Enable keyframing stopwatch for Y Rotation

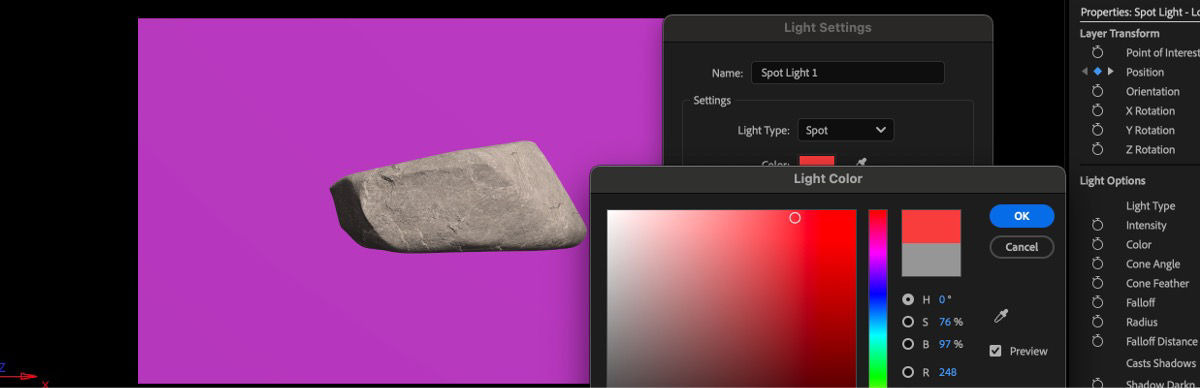tap(1097, 130)
